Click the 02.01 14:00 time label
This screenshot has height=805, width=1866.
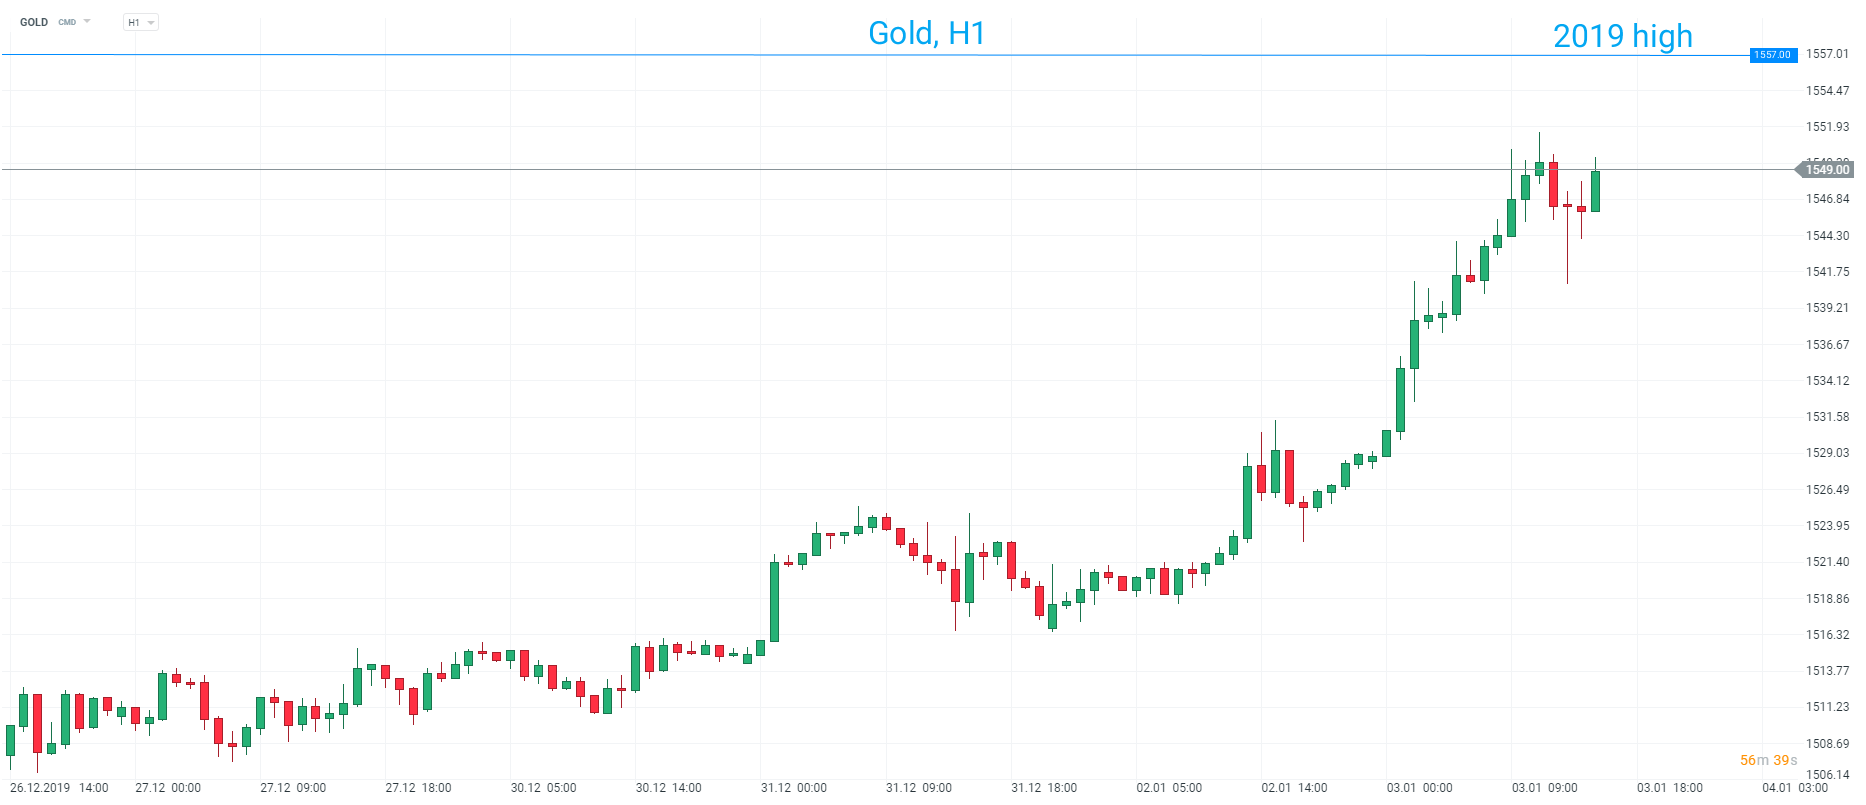coord(1294,788)
